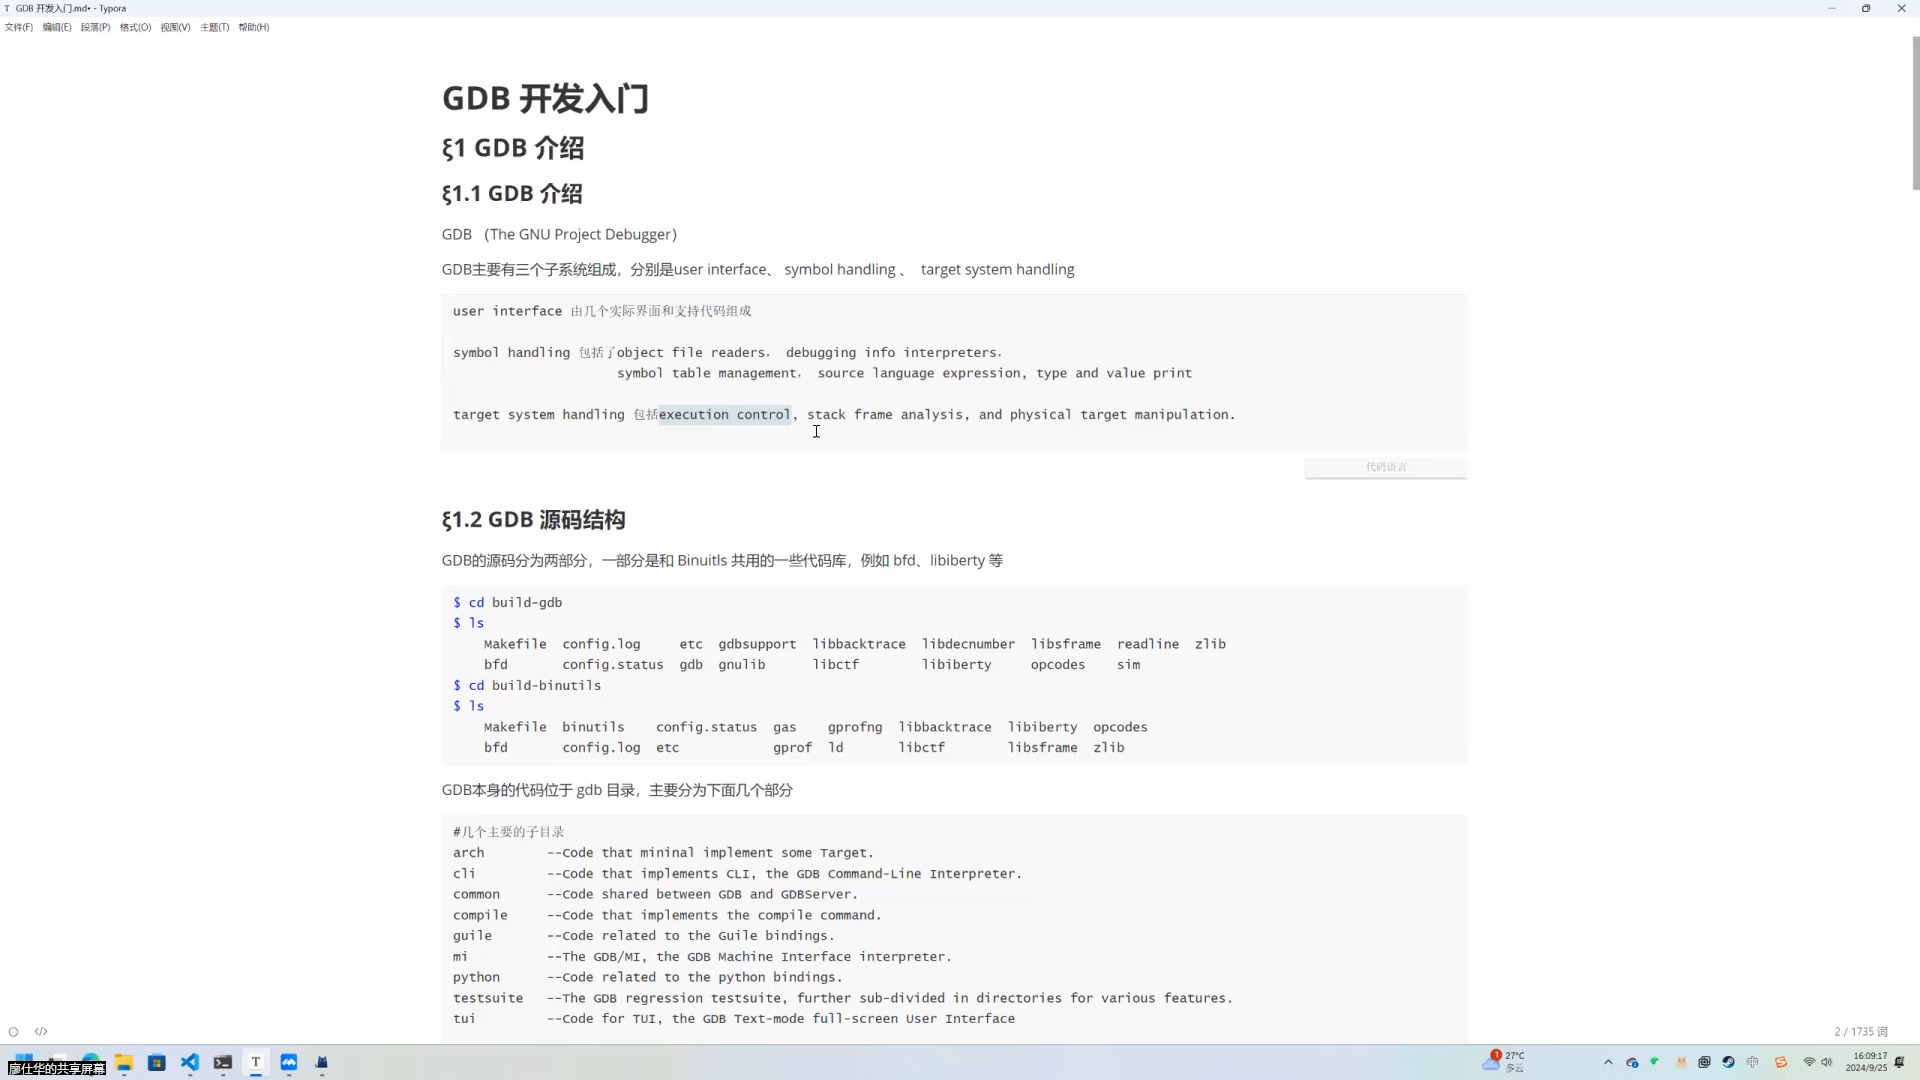Open Steam from system tray
The image size is (1920, 1080).
pyautogui.click(x=1729, y=1062)
